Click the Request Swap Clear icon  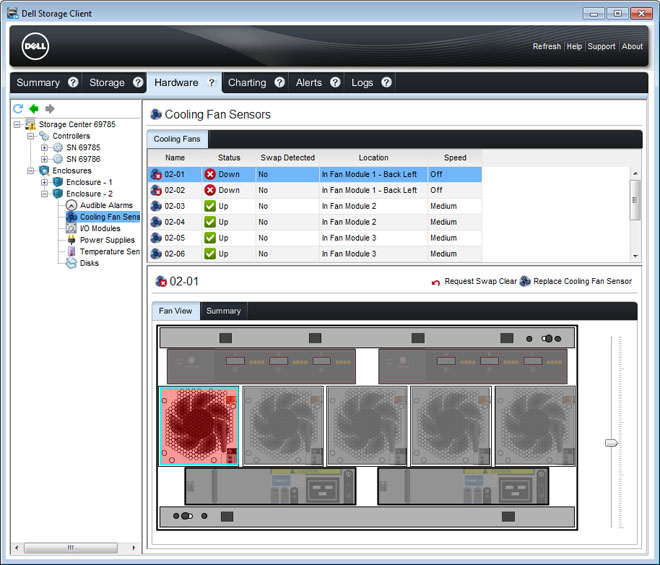436,282
